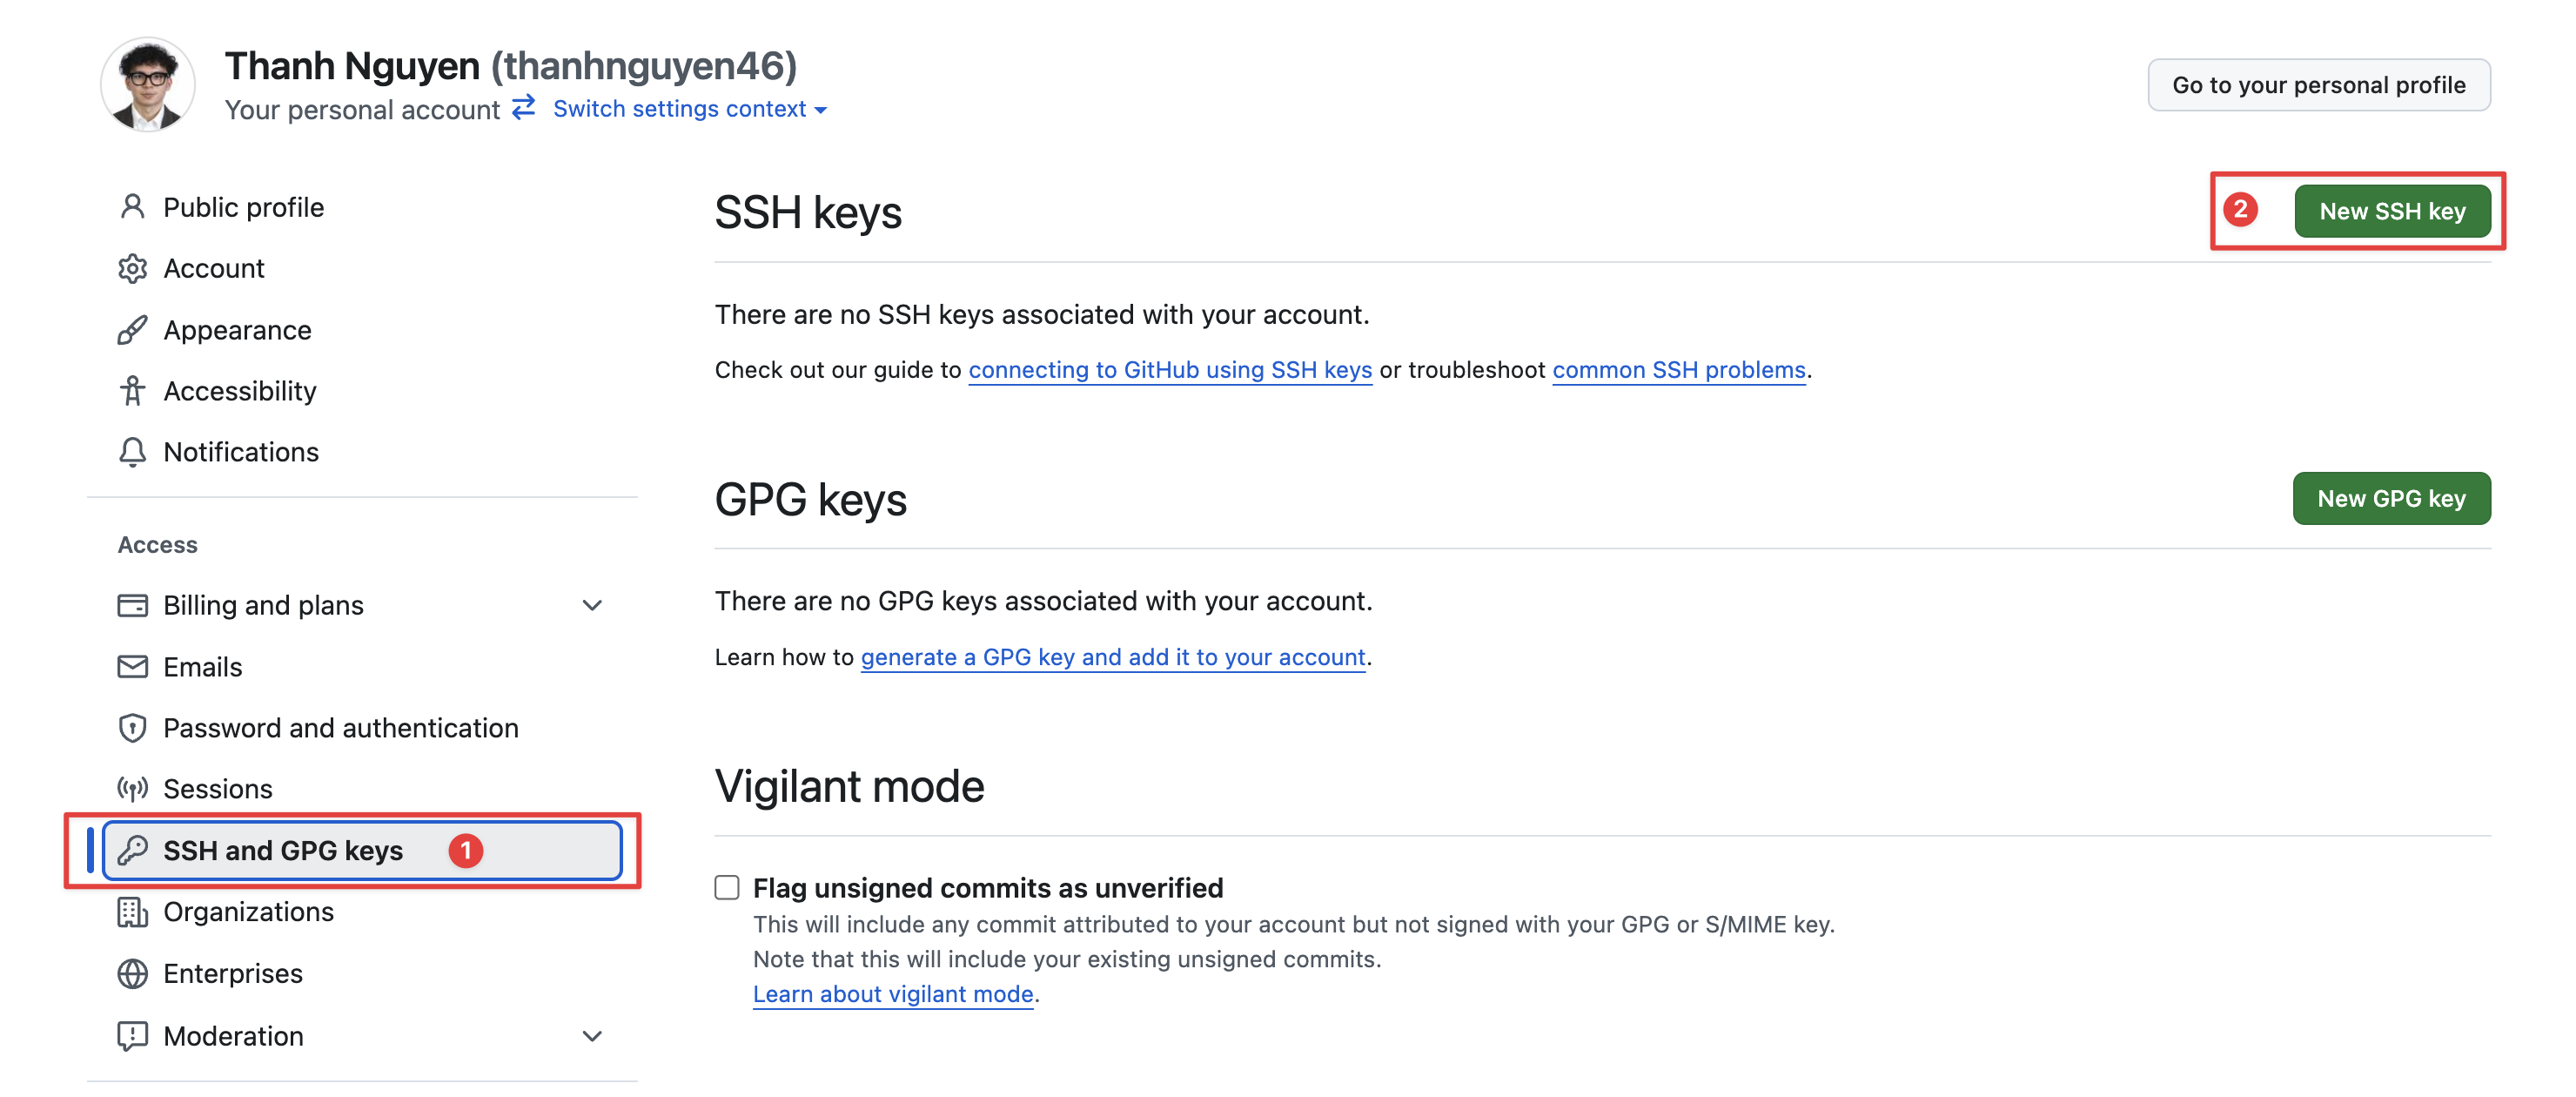Image resolution: width=2576 pixels, height=1097 pixels.
Task: Click the Sessions broadcast icon
Action: pyautogui.click(x=132, y=789)
